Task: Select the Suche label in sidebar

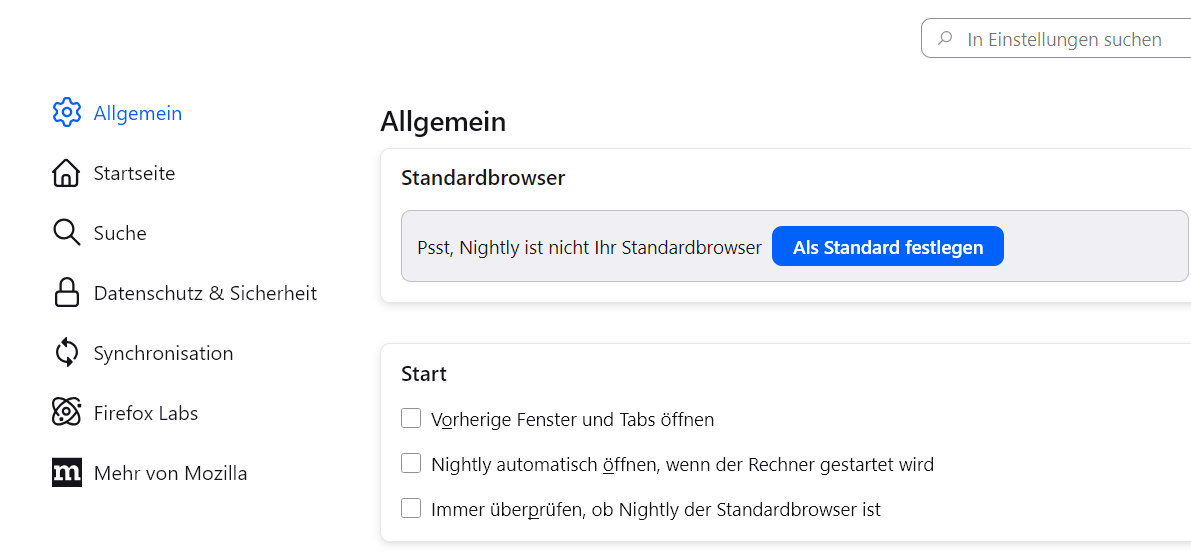Action: point(120,233)
